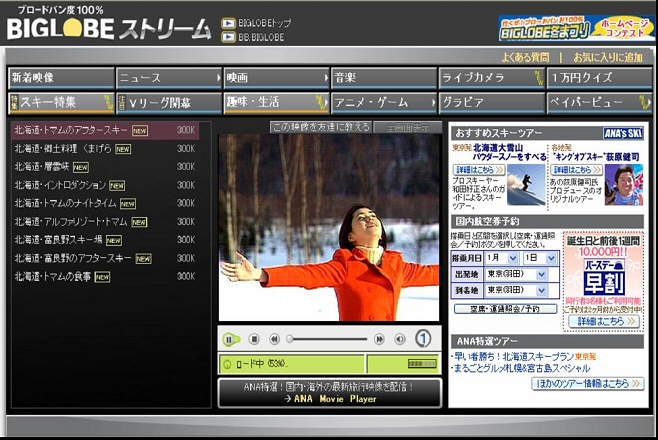Viewport: 658px width, 440px height.
Task: Click the 全画面表示 button
Action: tap(407, 128)
